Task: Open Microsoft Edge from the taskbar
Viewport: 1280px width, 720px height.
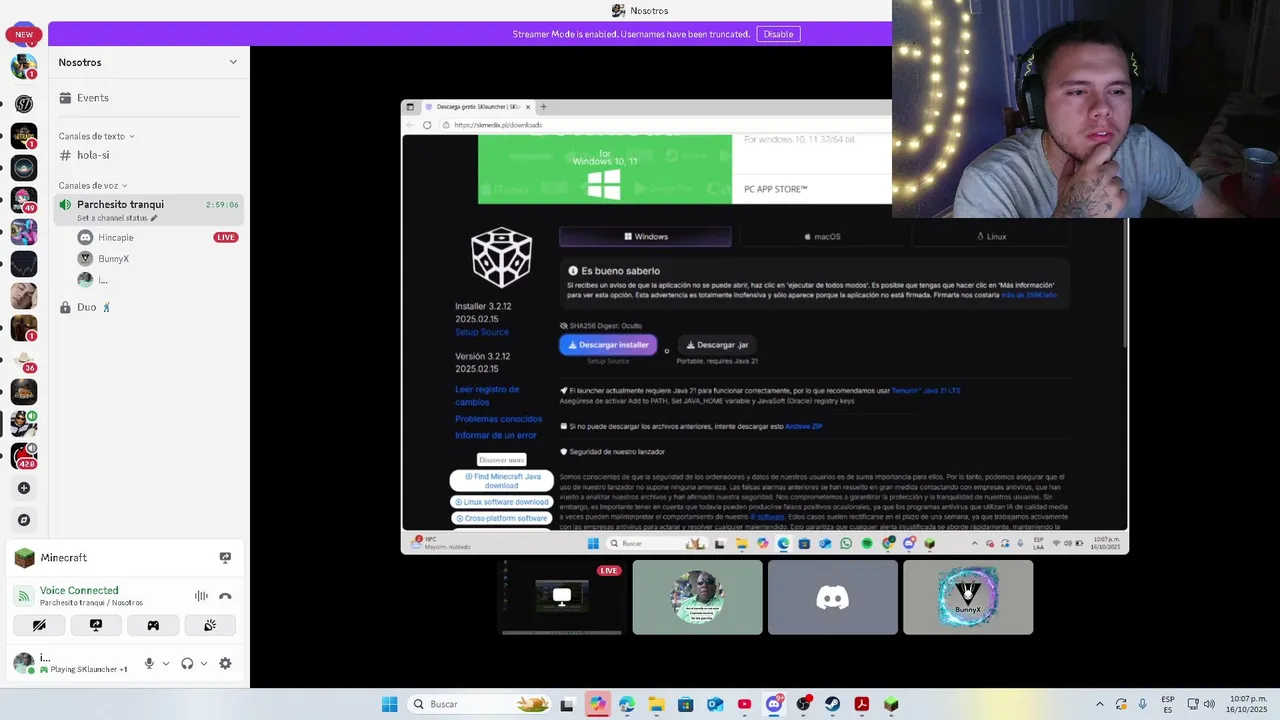Action: coord(627,704)
